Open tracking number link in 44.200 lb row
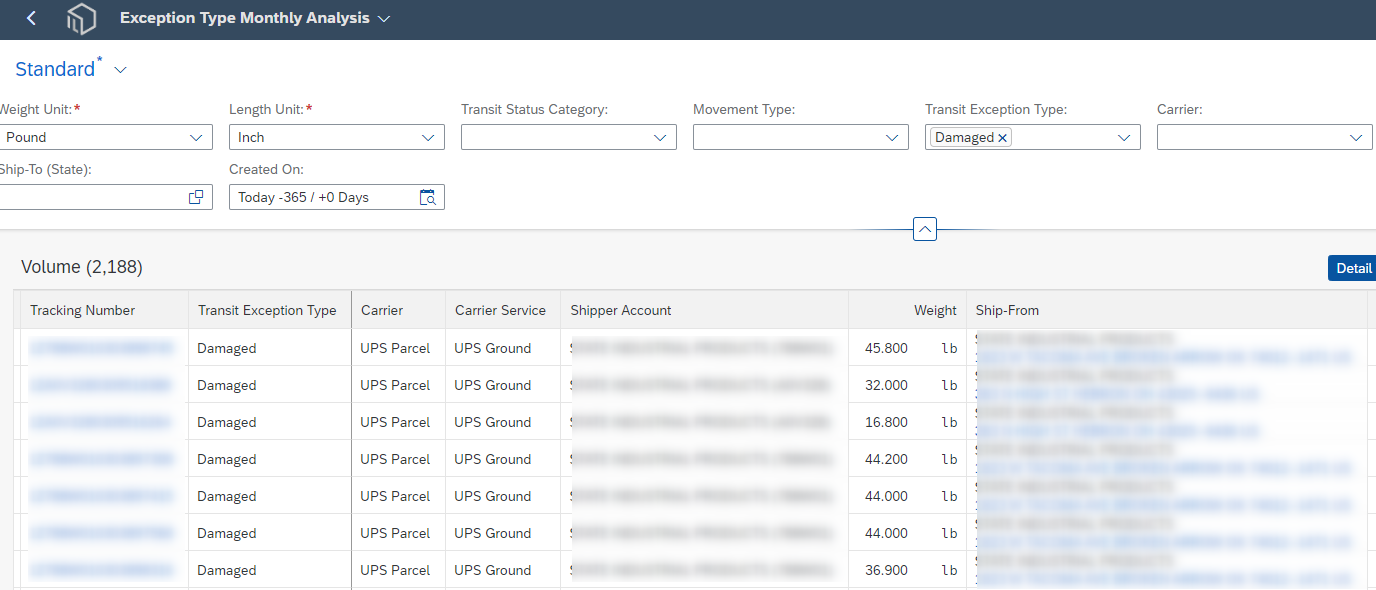 [x=101, y=459]
